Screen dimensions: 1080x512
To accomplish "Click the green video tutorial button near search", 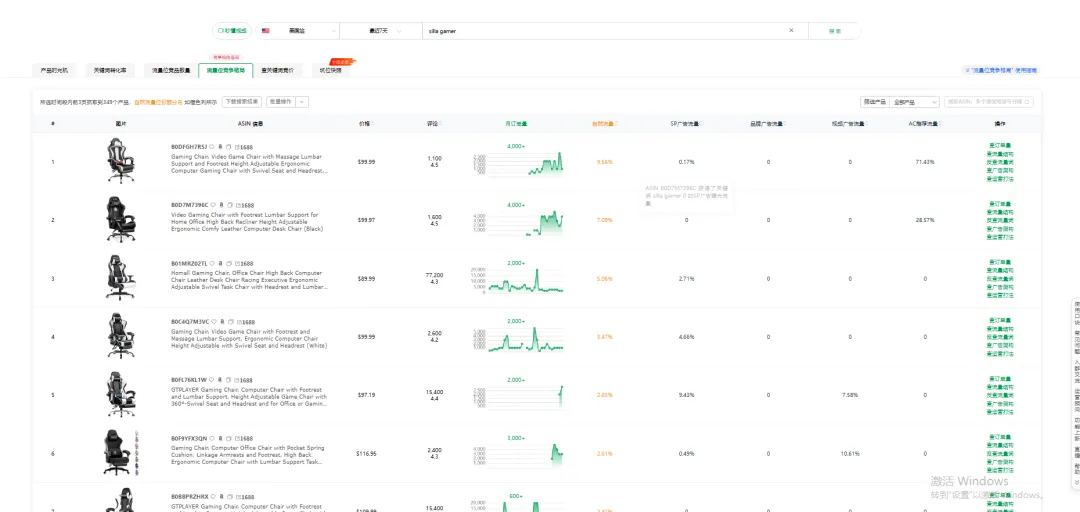I will click(x=232, y=31).
